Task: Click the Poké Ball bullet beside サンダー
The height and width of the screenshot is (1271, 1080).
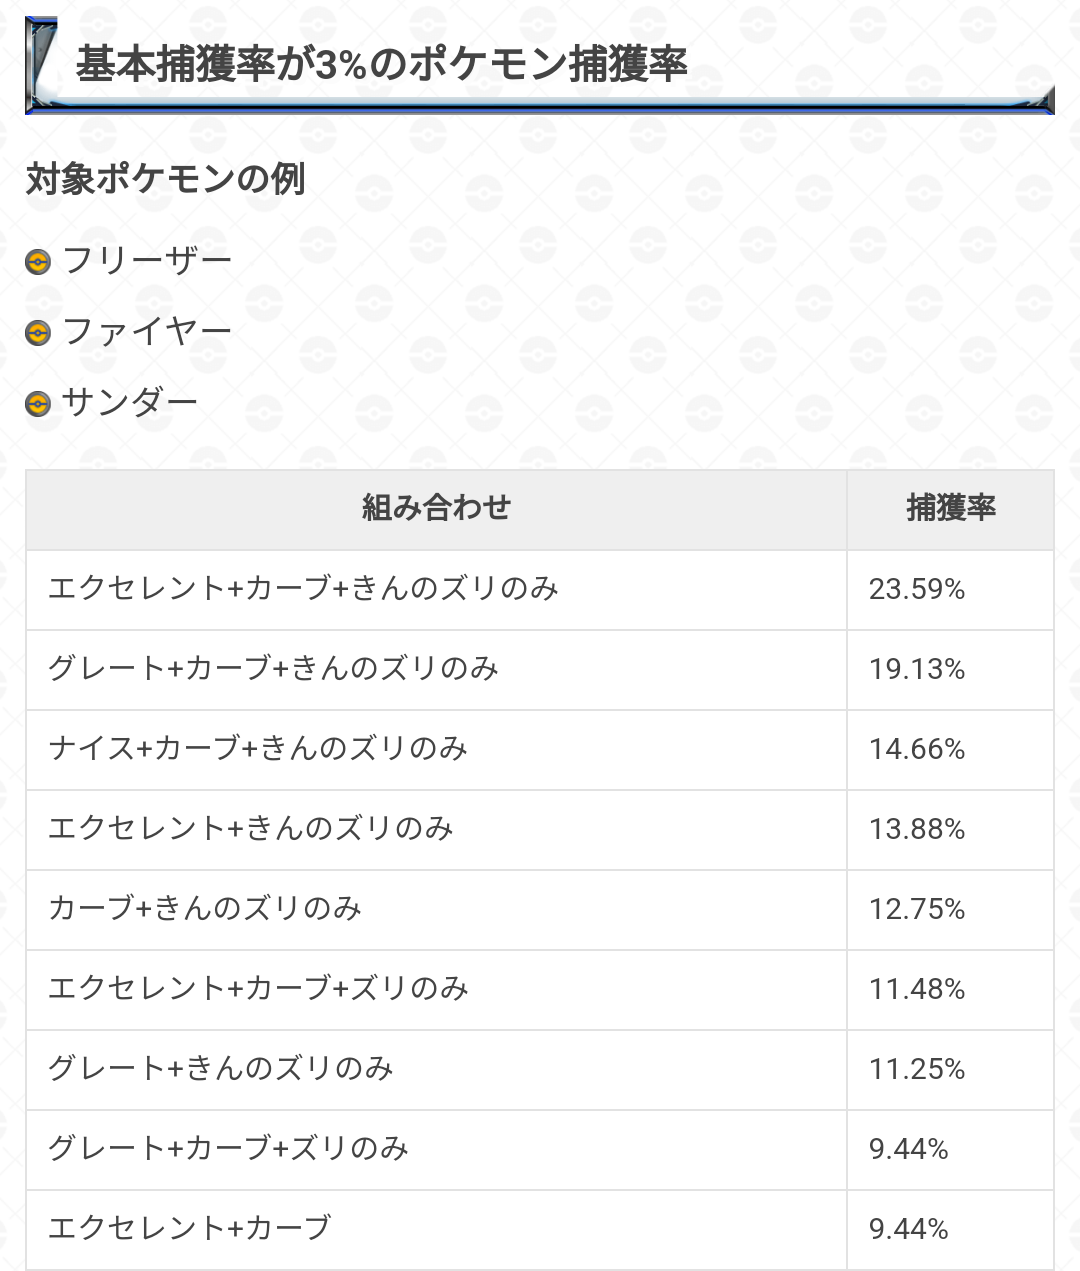Action: click(x=38, y=403)
